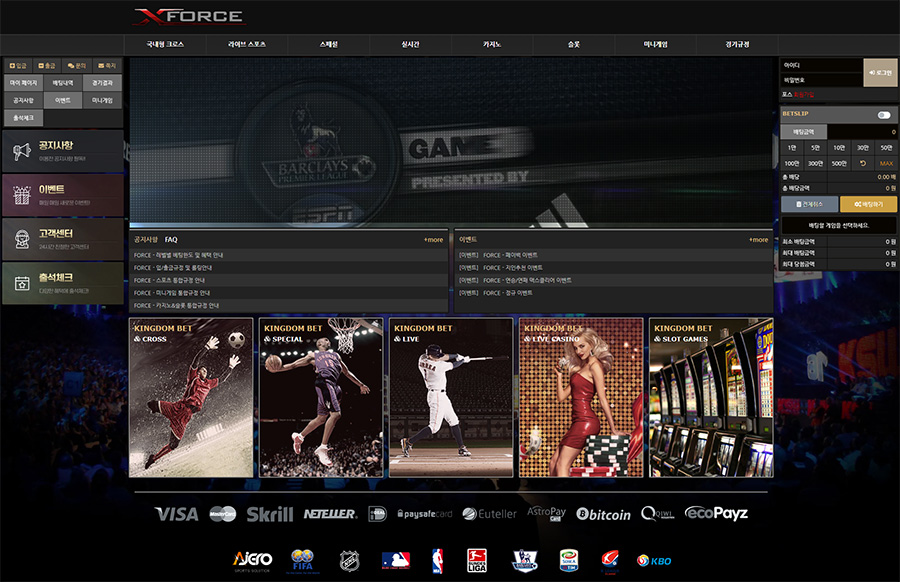The image size is (900, 582).
Task: Click the FIFA logo
Action: pos(302,561)
